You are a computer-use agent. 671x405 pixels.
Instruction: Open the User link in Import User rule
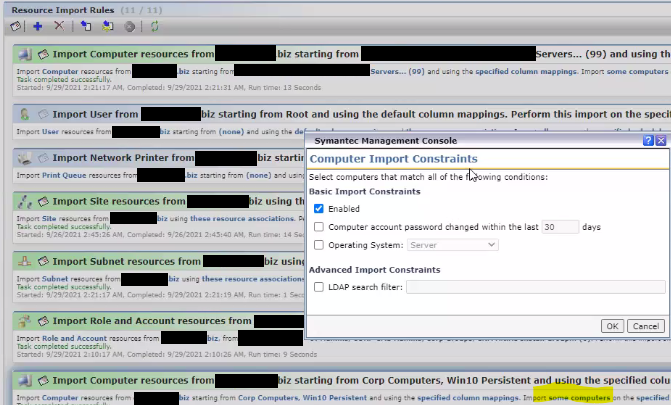click(50, 131)
